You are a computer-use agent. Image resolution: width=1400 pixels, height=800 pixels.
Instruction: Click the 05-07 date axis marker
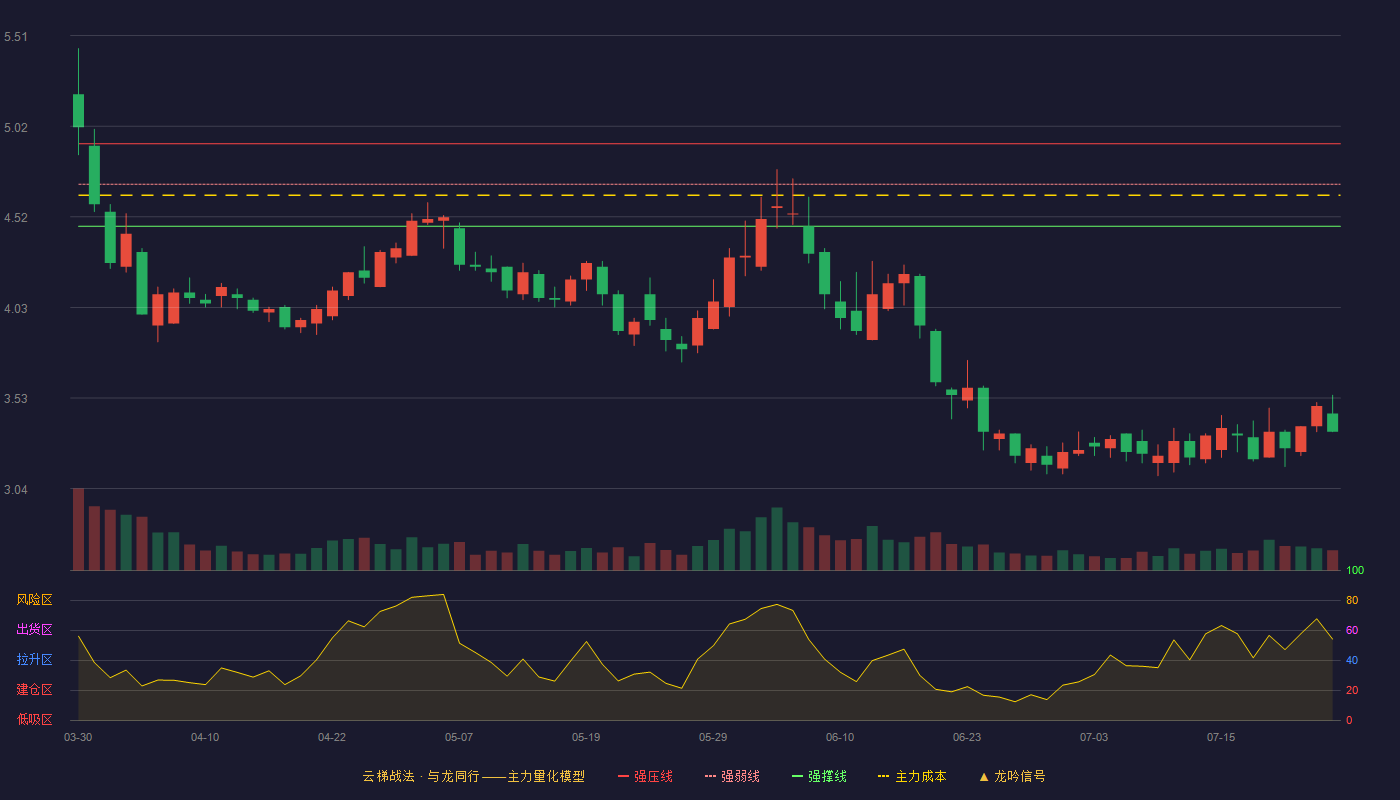tap(459, 737)
